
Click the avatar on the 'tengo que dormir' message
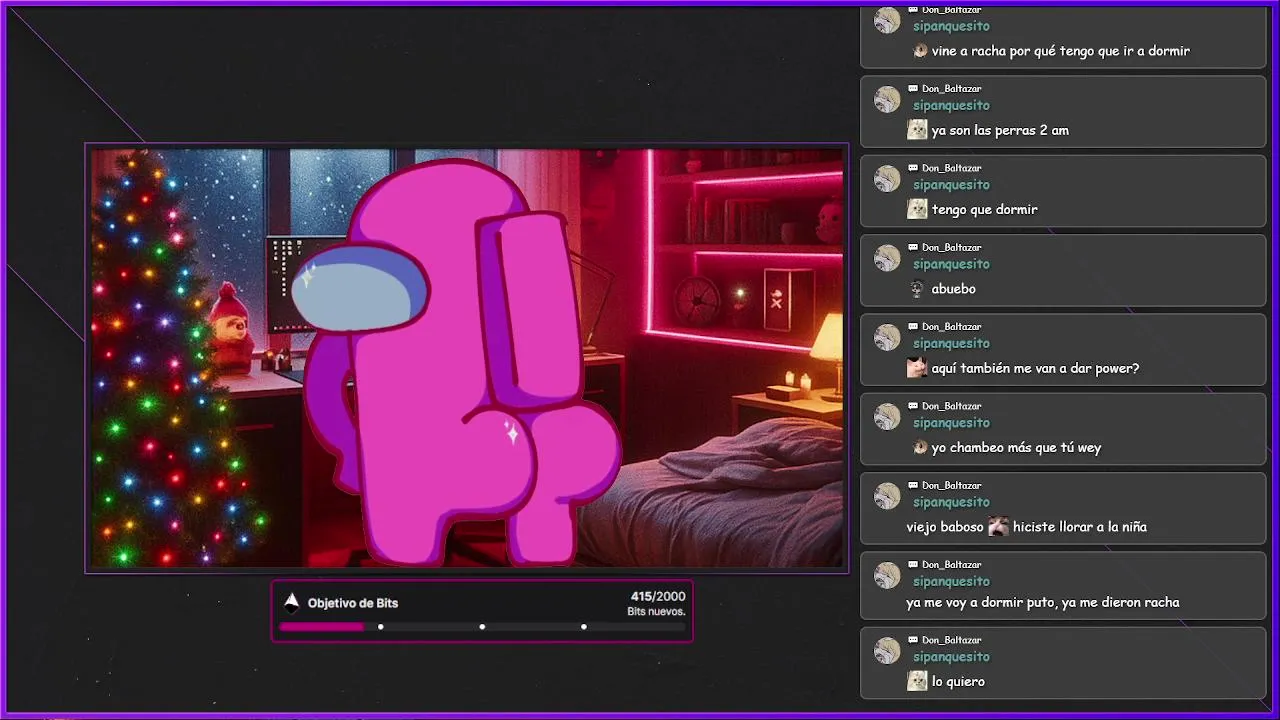(x=887, y=178)
